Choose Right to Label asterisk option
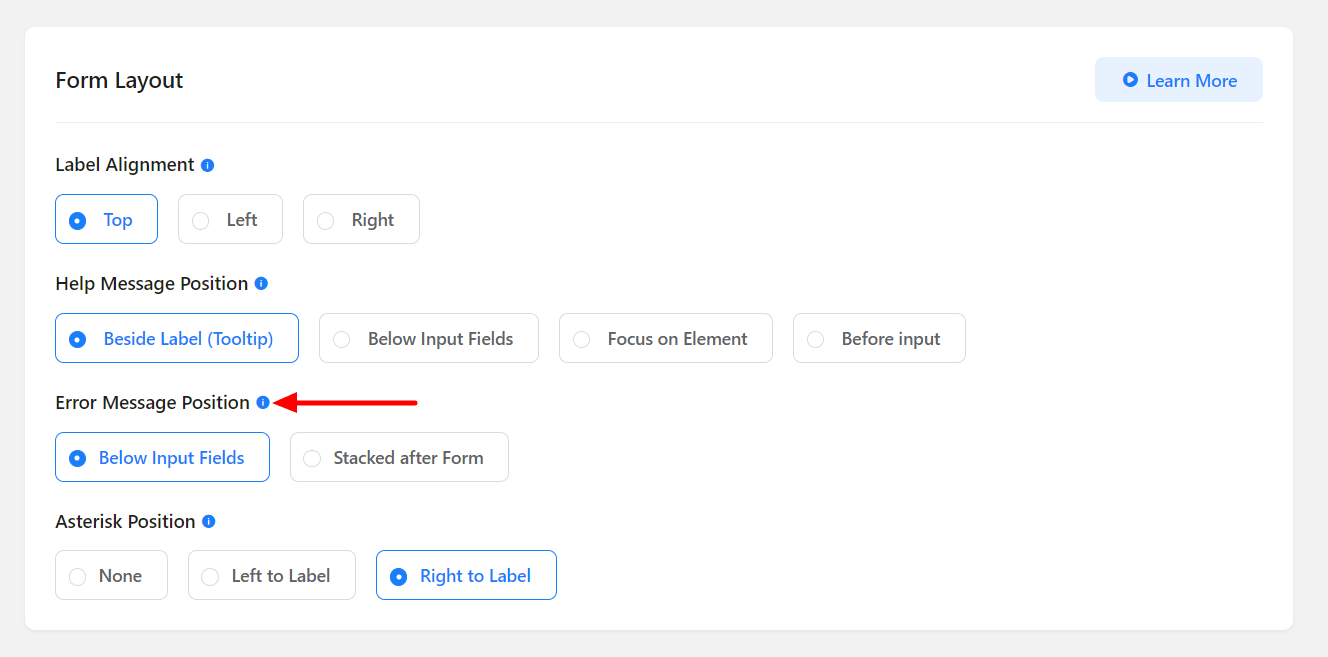 point(466,576)
